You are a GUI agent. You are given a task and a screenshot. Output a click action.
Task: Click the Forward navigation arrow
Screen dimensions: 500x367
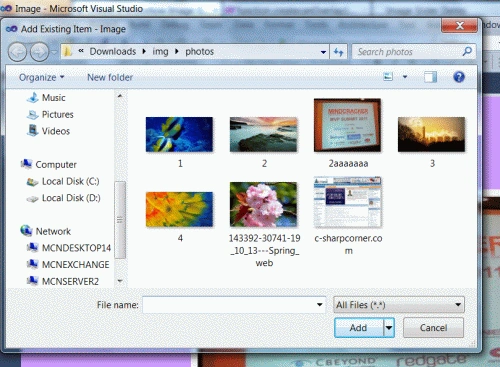click(x=39, y=52)
